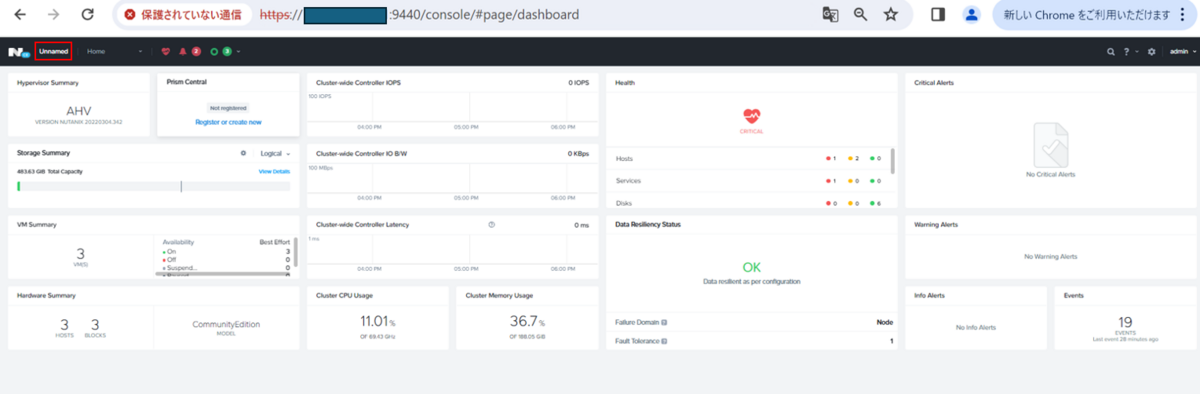Click View Details in Storage Summary
Screen dimensions: 1200x394
[274, 172]
